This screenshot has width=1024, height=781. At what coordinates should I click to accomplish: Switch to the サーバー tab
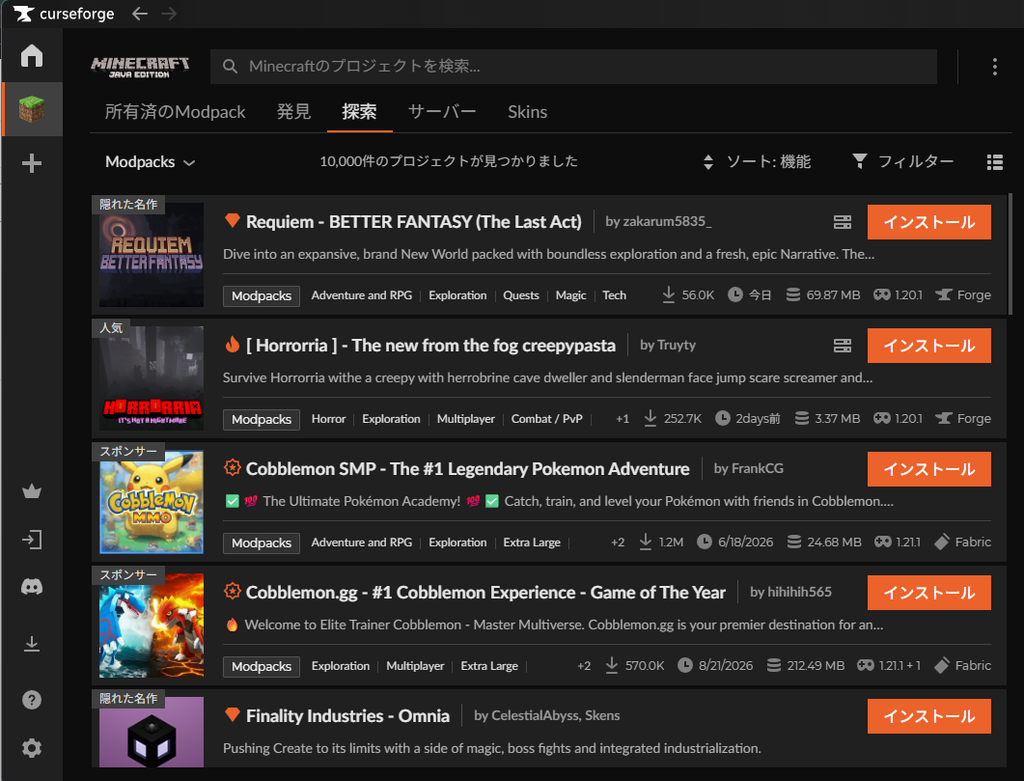coord(442,112)
